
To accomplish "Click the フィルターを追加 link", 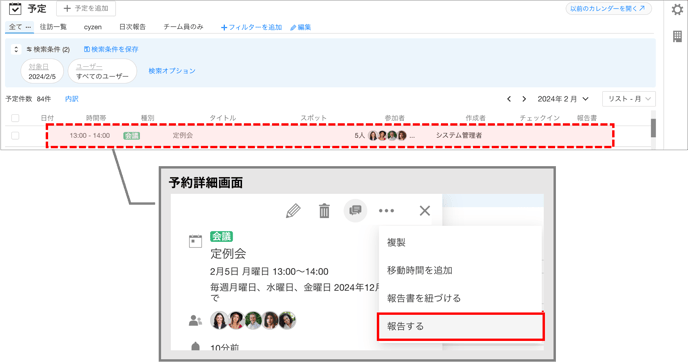I will [x=251, y=27].
